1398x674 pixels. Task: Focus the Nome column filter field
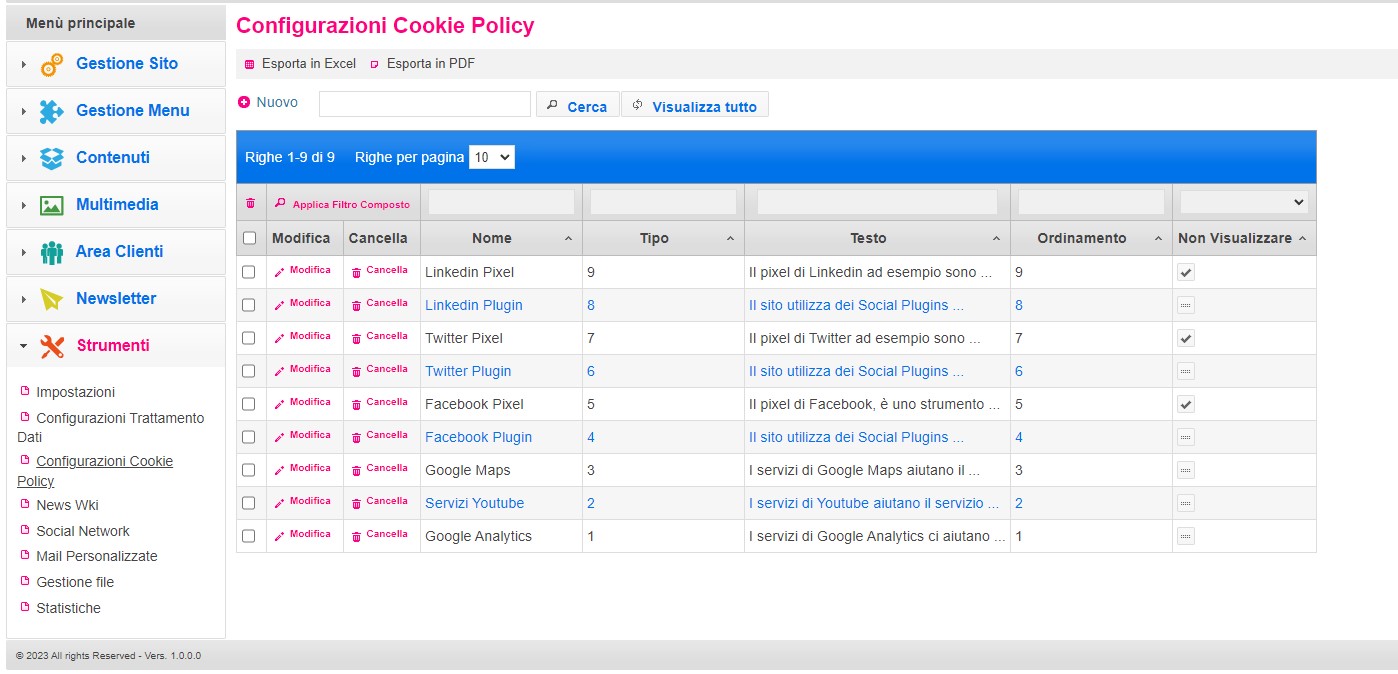[502, 202]
